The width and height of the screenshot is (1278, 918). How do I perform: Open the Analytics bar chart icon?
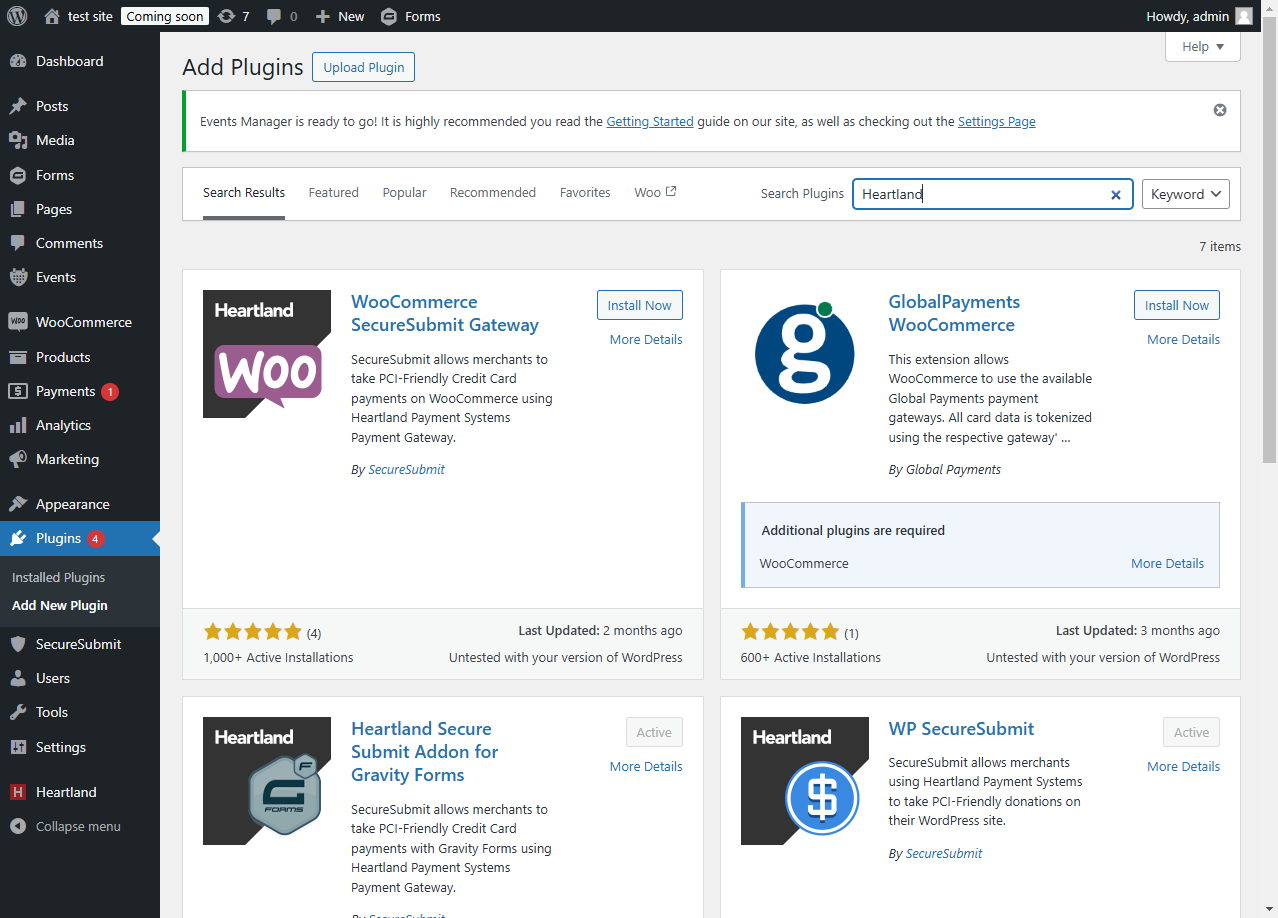coord(18,425)
